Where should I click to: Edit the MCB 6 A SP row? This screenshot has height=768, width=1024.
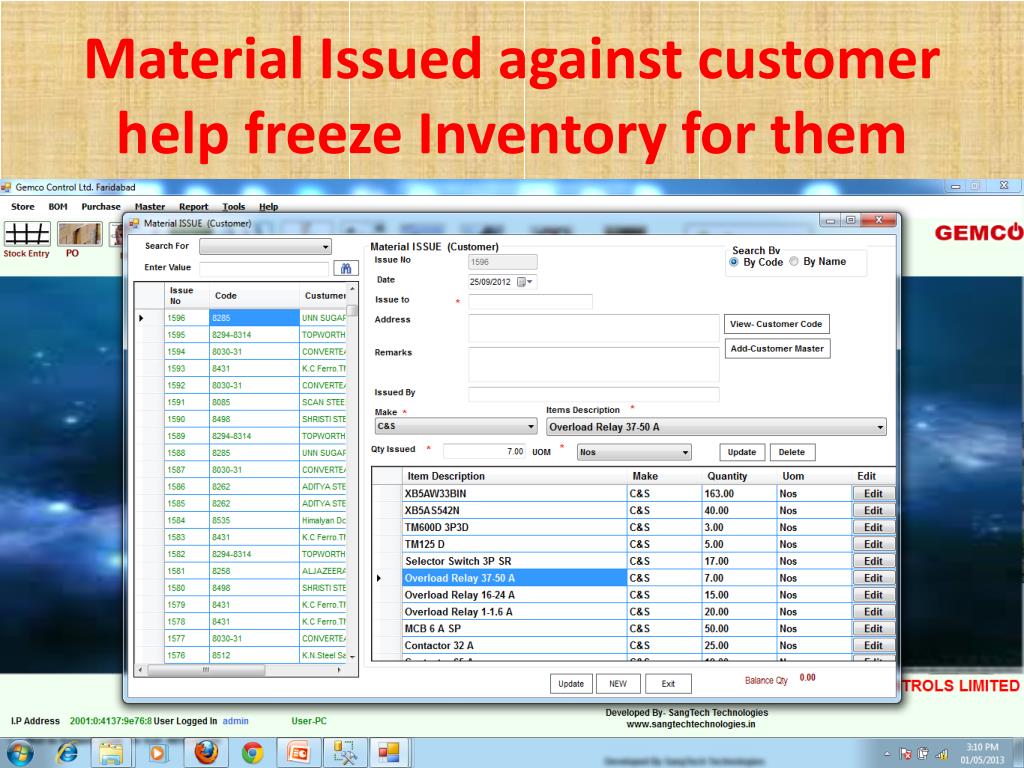click(x=873, y=629)
